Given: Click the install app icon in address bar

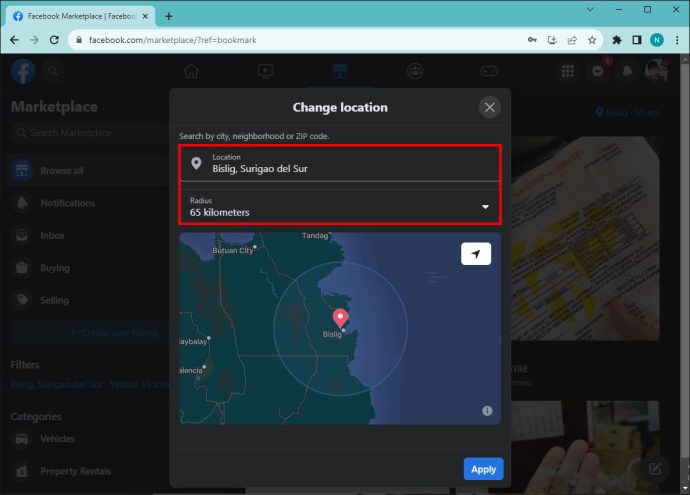Looking at the screenshot, I should [552, 40].
